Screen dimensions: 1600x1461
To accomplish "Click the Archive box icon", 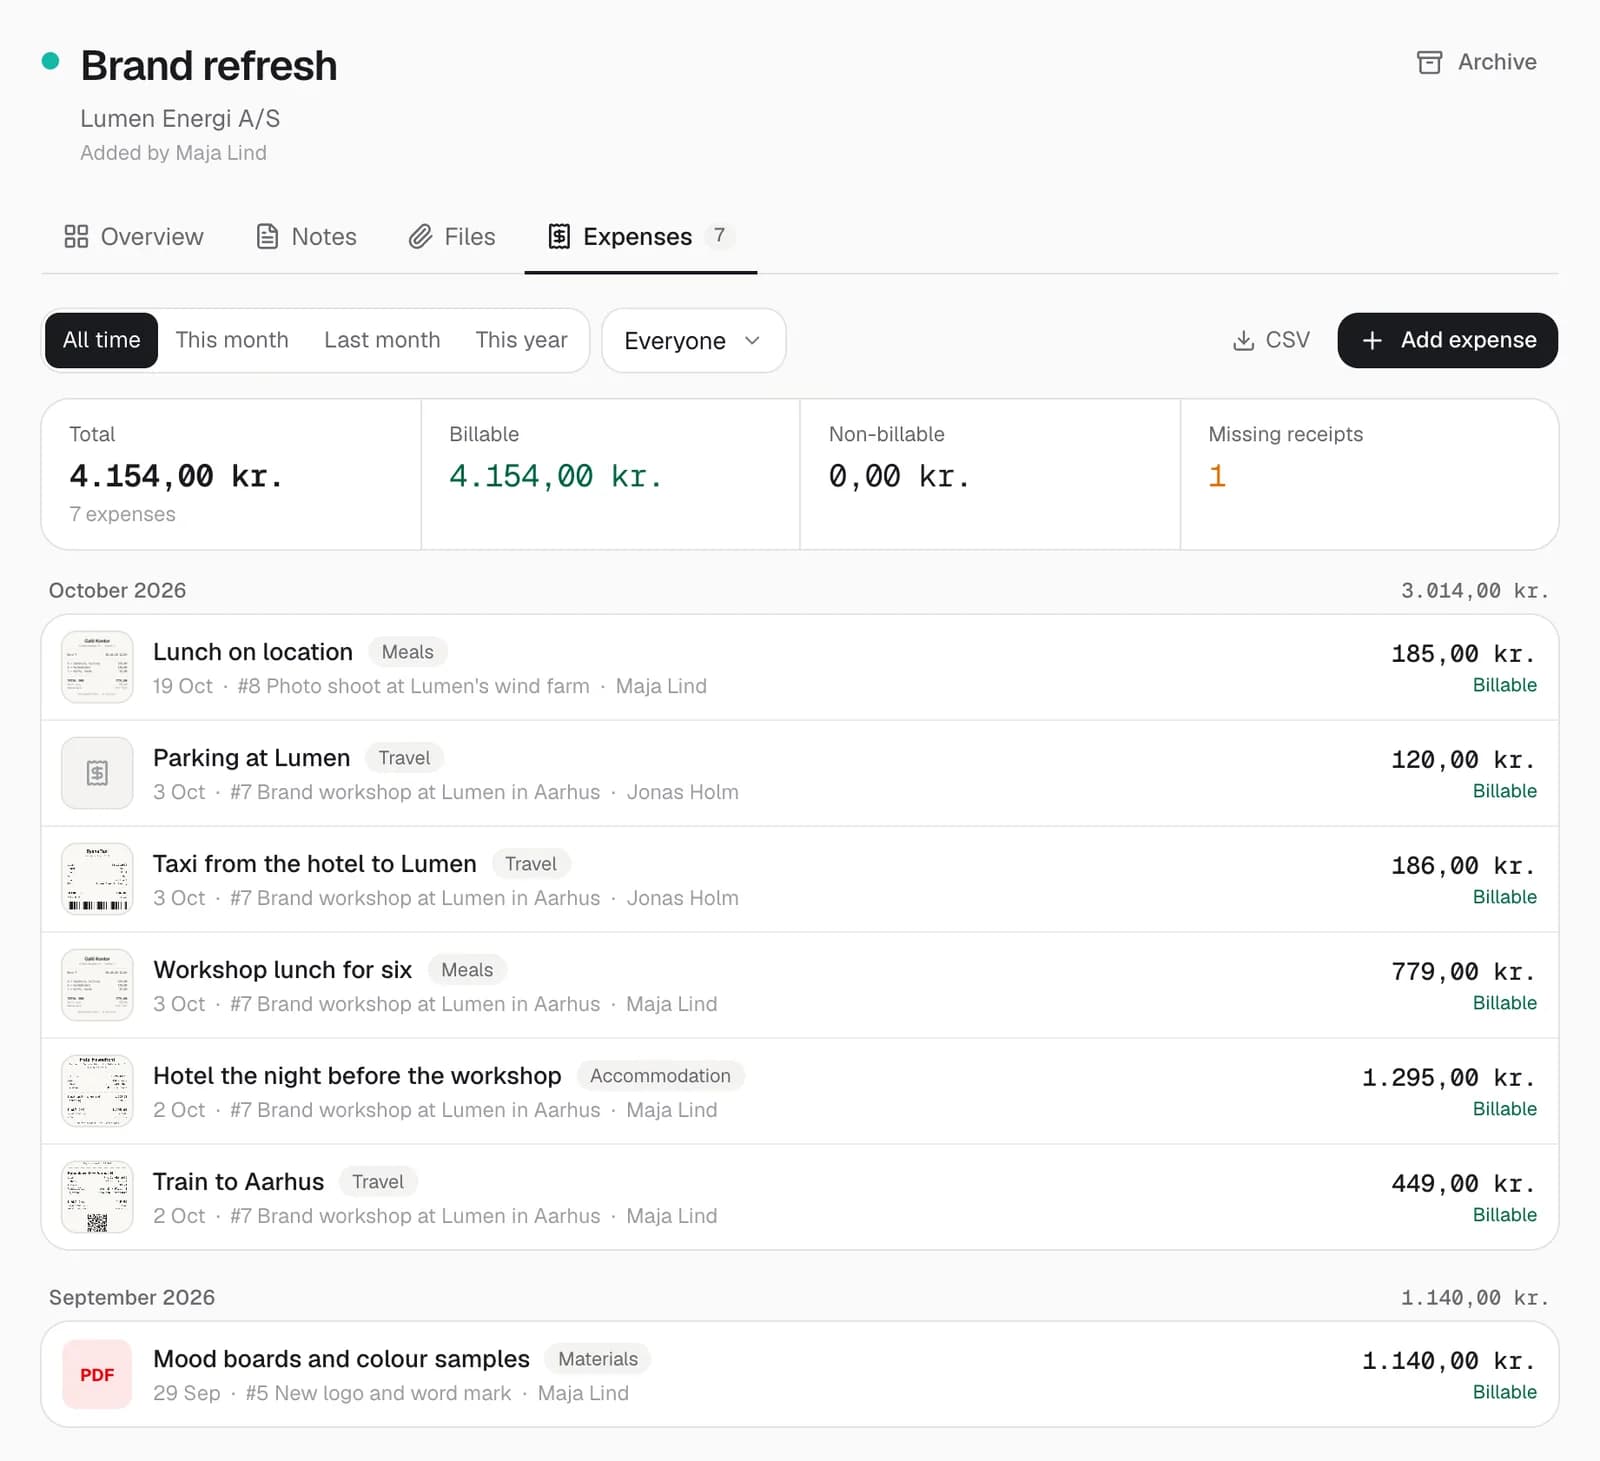I will (1429, 62).
